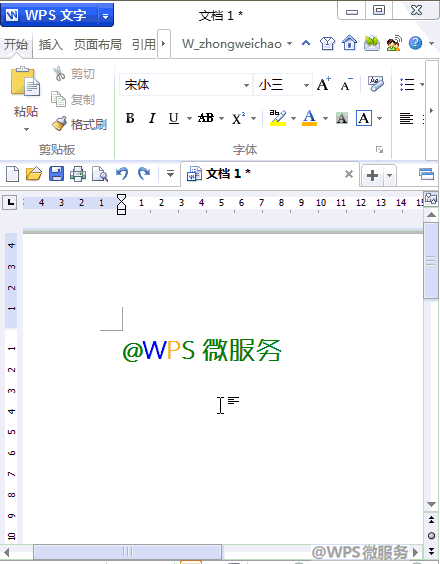Click the Open folder icon
This screenshot has height=564, width=440.
pyautogui.click(x=34, y=174)
